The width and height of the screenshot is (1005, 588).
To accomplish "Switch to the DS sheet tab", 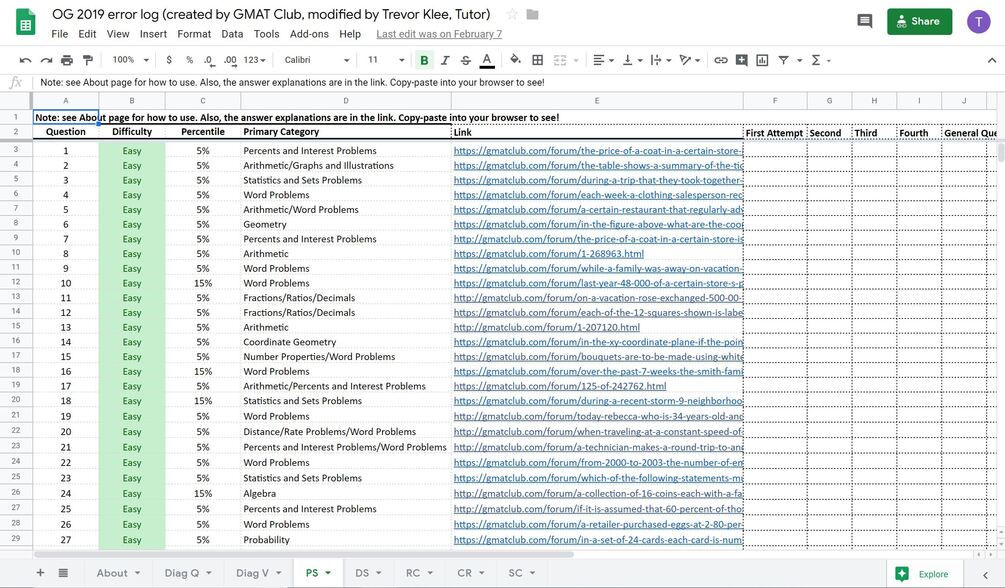I will pos(368,573).
